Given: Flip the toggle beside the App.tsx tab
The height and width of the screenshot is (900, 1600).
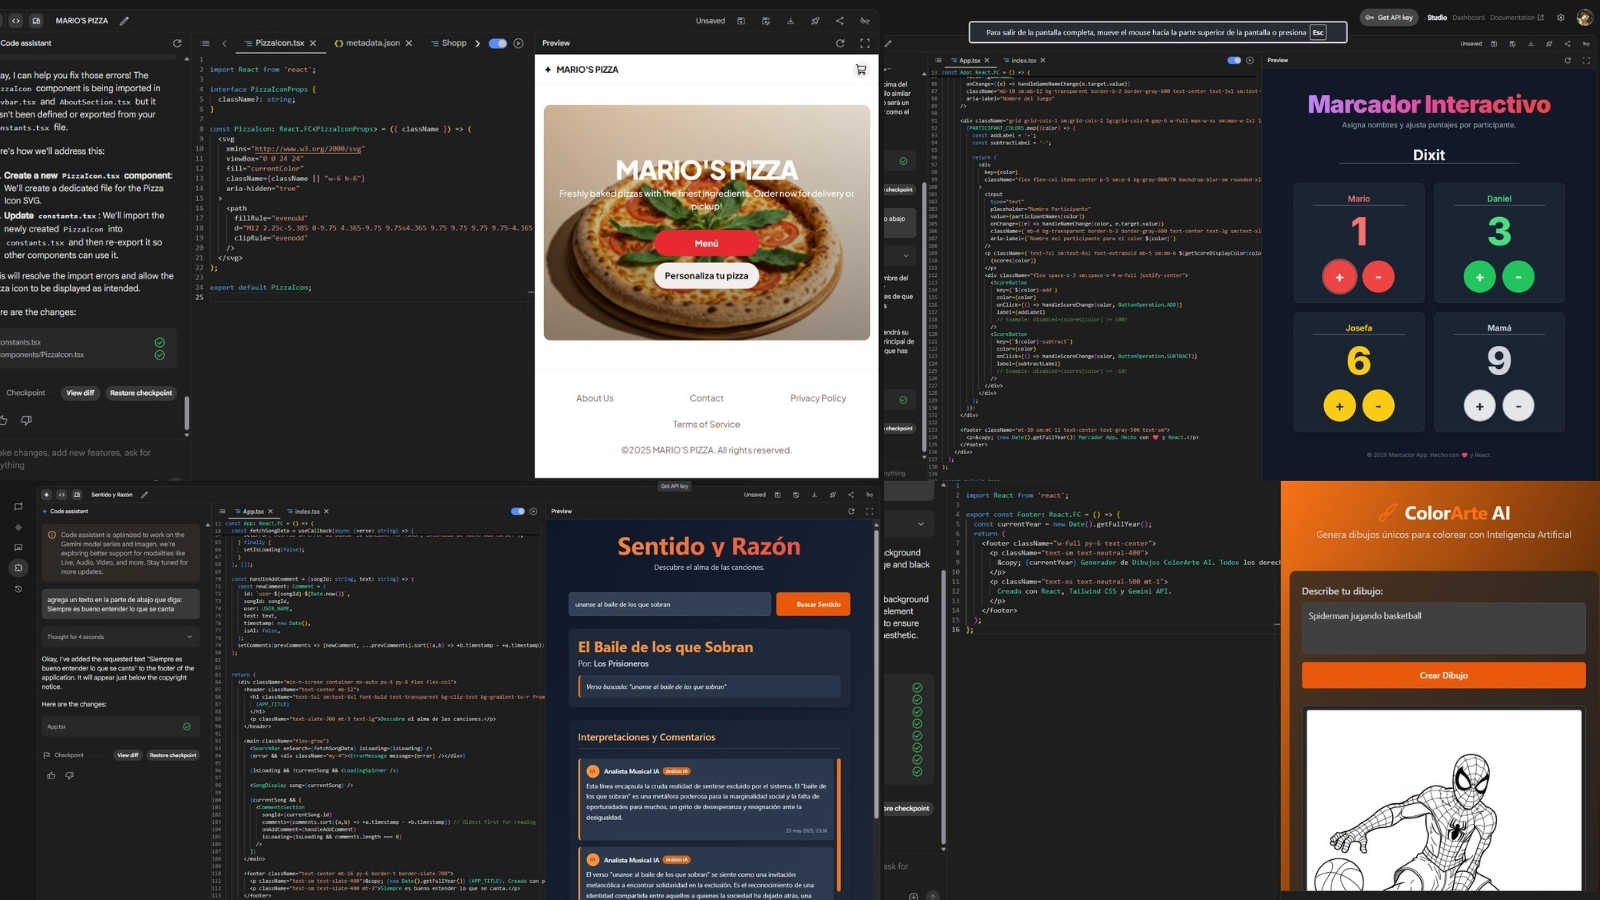Looking at the screenshot, I should coord(1234,60).
